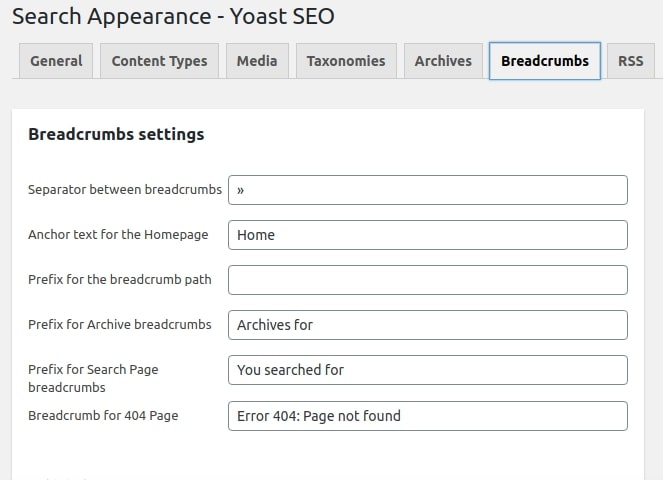
Task: Click the Search Appearance - Yoast SEO title
Action: (x=173, y=16)
